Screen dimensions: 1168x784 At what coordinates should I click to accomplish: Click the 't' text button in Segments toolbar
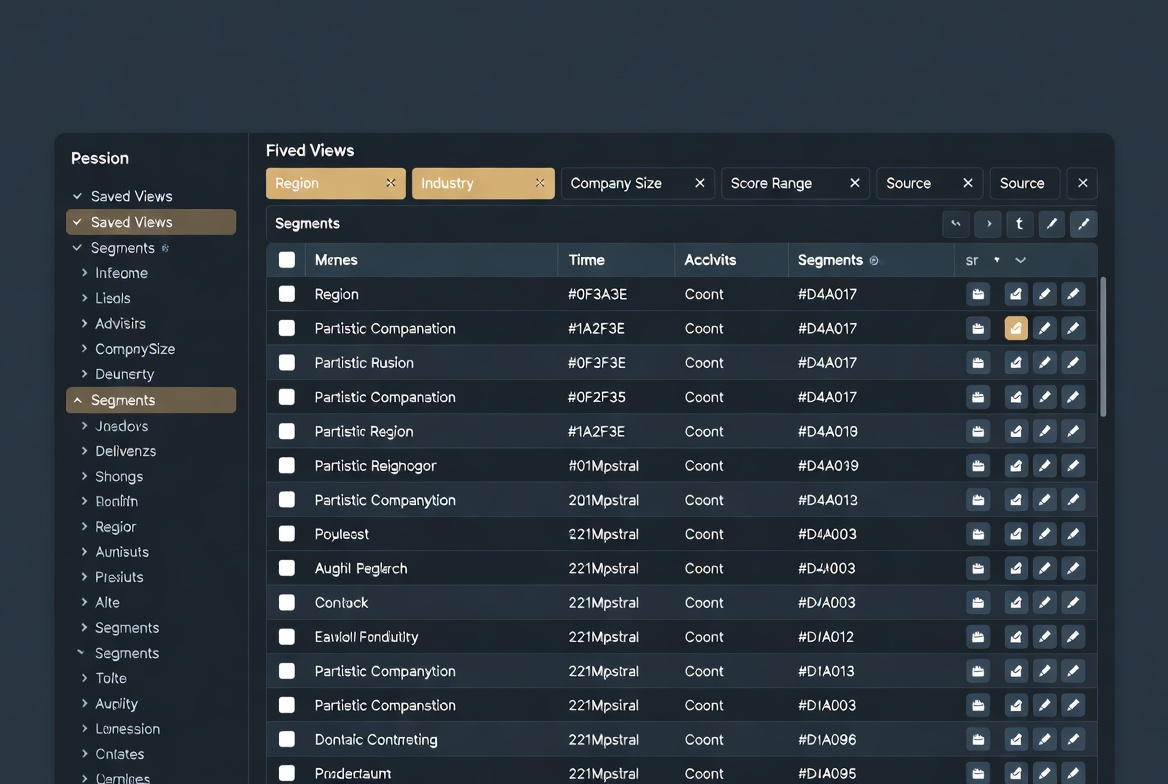pyautogui.click(x=1019, y=224)
